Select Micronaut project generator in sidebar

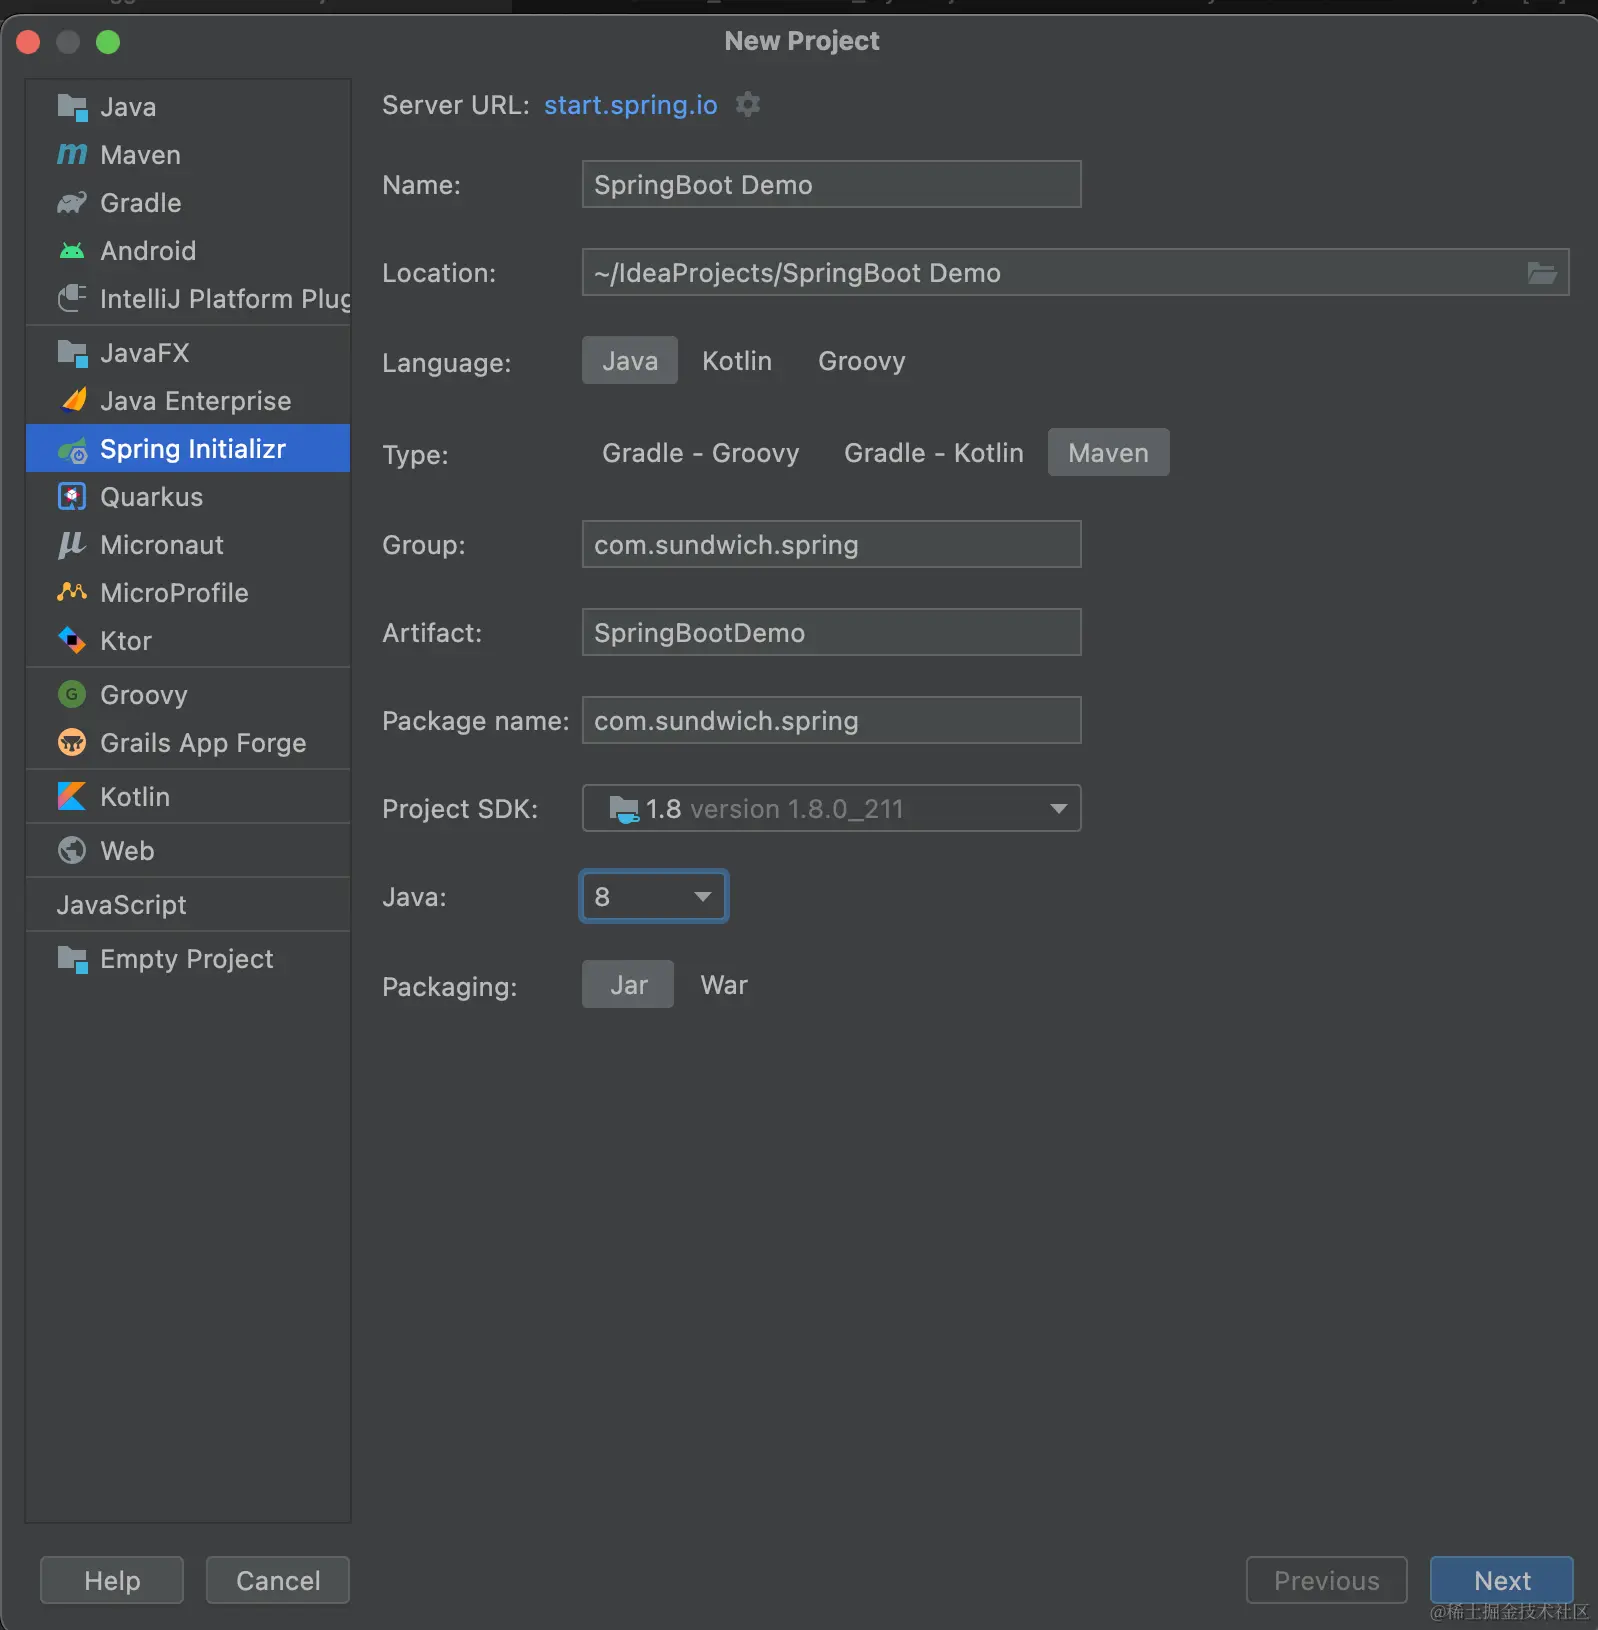click(162, 545)
